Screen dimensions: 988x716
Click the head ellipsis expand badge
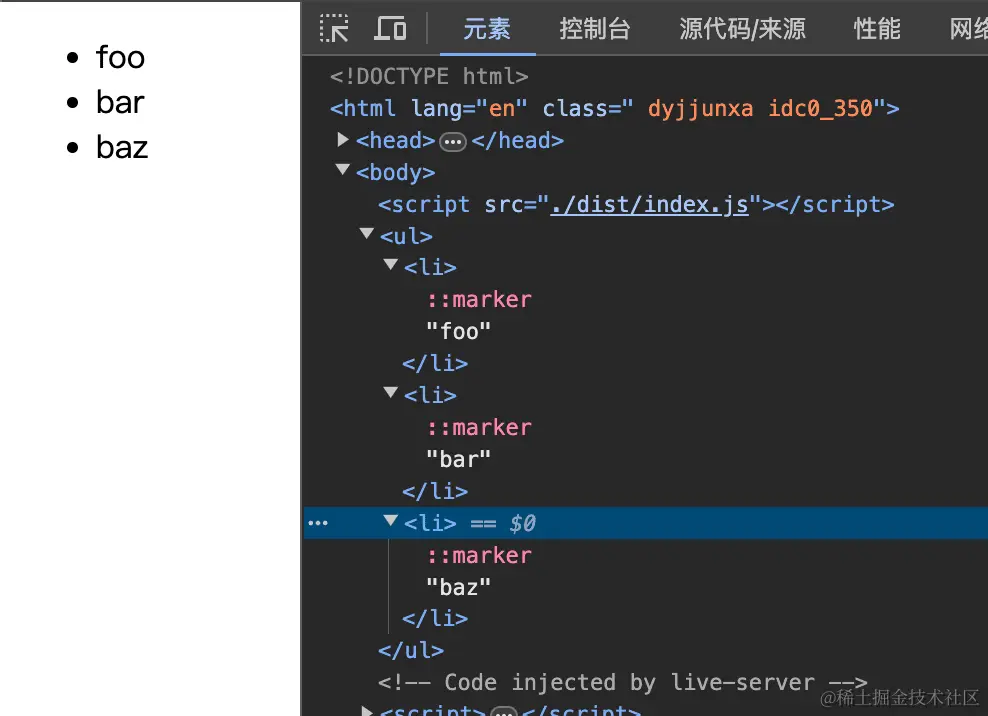[452, 142]
